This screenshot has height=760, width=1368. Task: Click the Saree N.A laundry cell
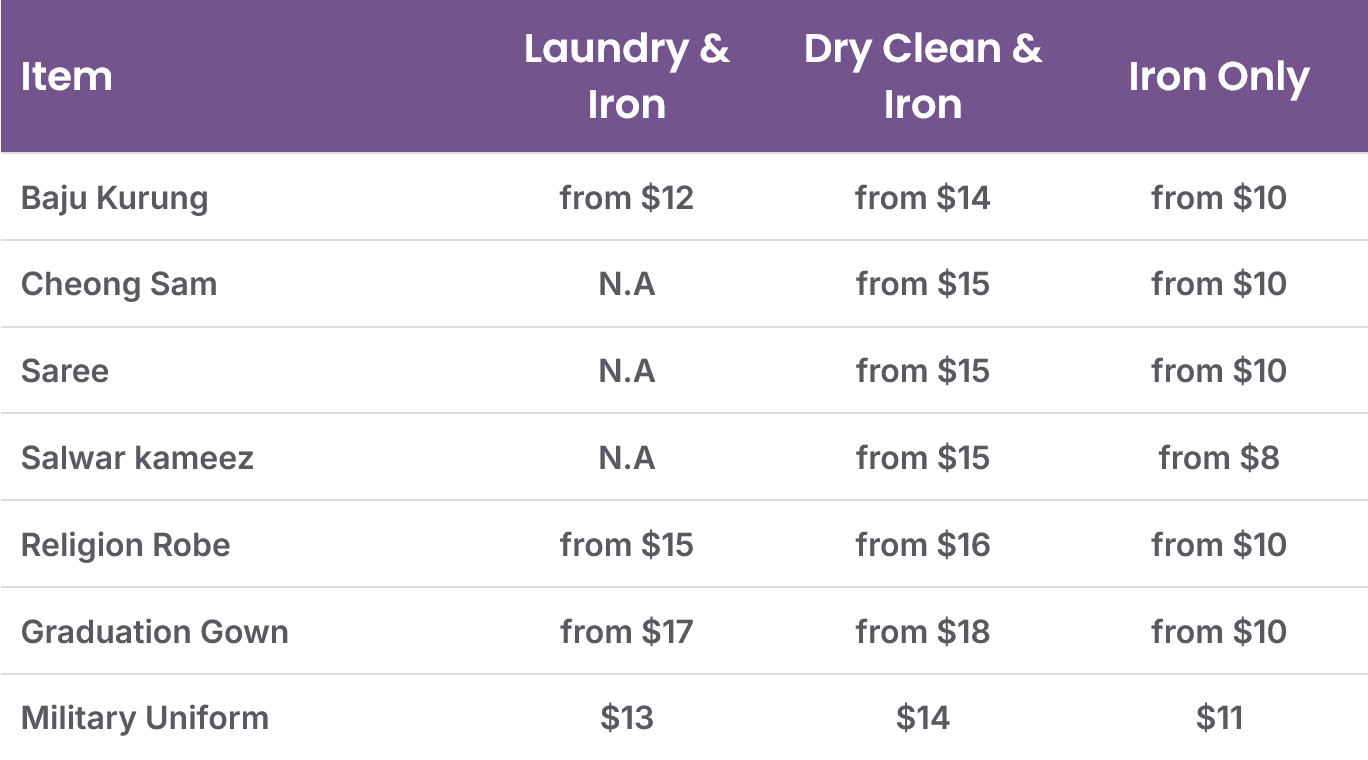(627, 371)
